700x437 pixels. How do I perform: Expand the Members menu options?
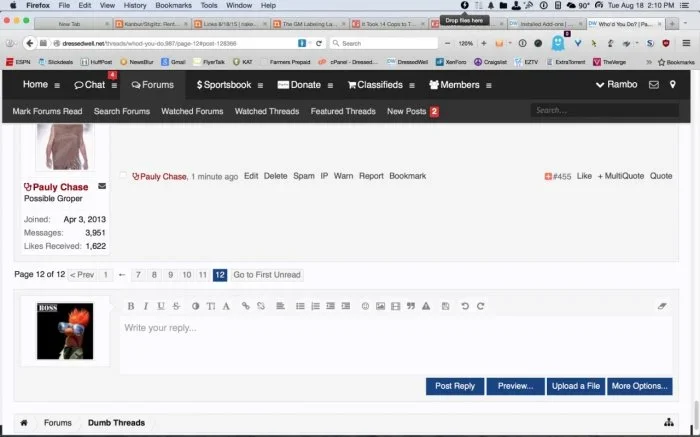489,85
